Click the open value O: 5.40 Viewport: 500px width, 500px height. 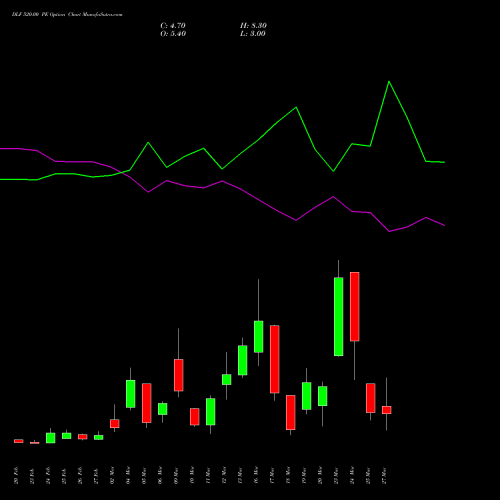tap(173, 34)
